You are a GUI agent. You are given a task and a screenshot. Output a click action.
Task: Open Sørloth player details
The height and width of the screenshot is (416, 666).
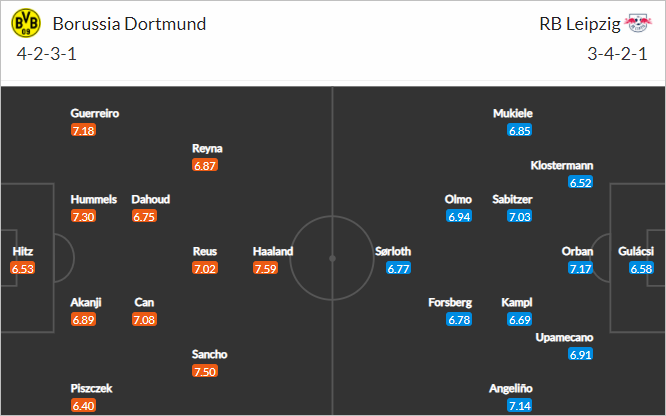[393, 252]
